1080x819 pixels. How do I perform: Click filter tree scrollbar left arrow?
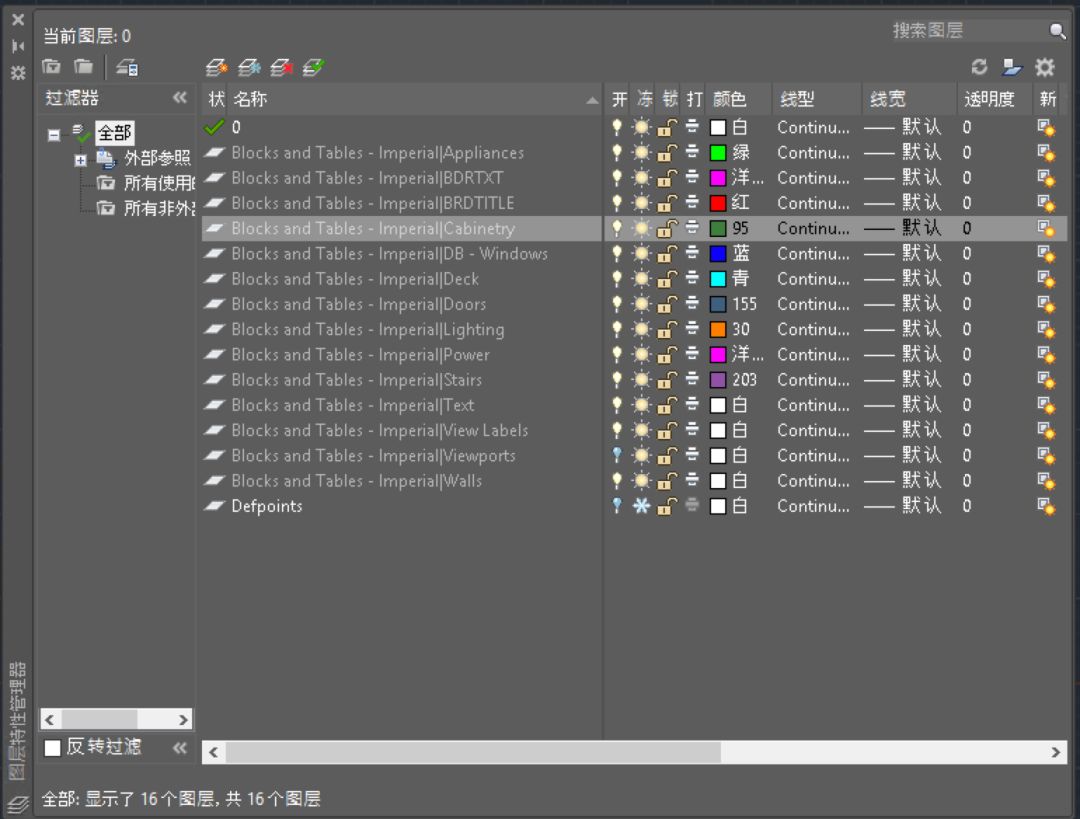click(50, 720)
